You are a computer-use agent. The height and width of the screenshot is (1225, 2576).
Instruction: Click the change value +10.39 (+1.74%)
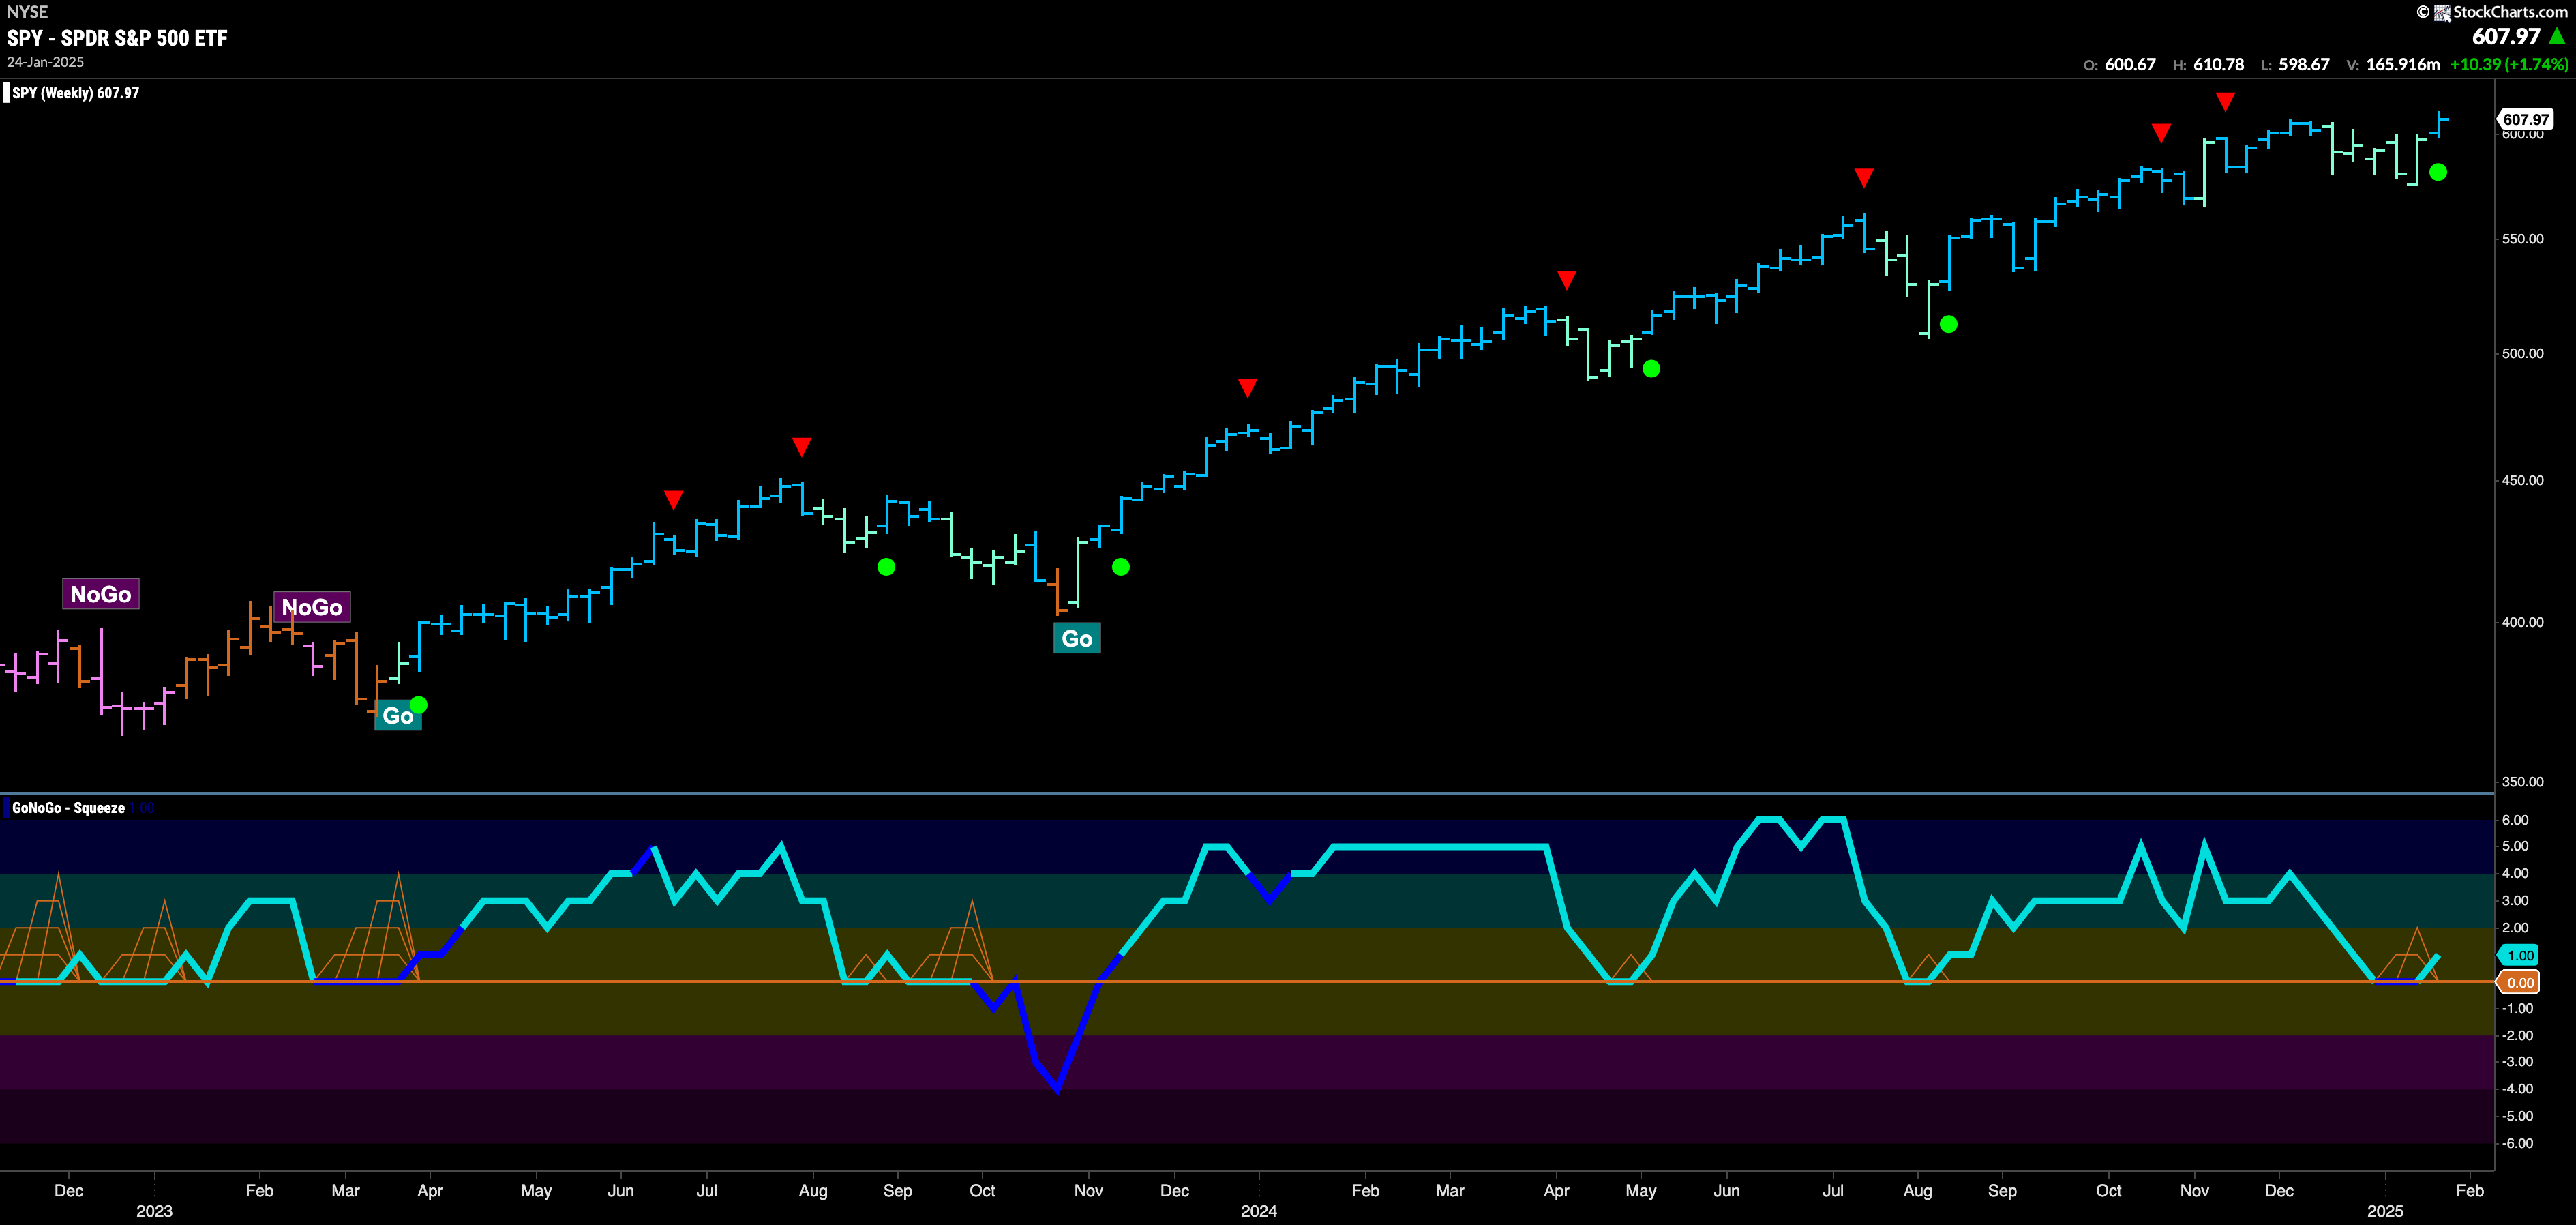point(2509,64)
